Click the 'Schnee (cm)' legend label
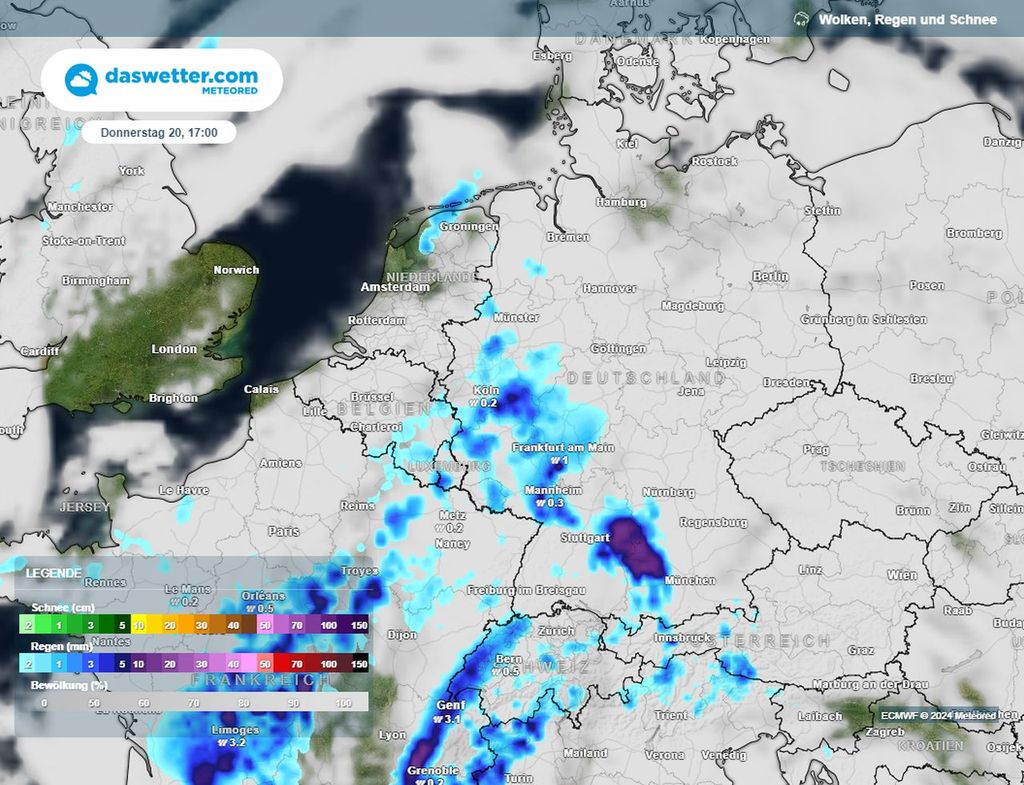 tap(63, 608)
